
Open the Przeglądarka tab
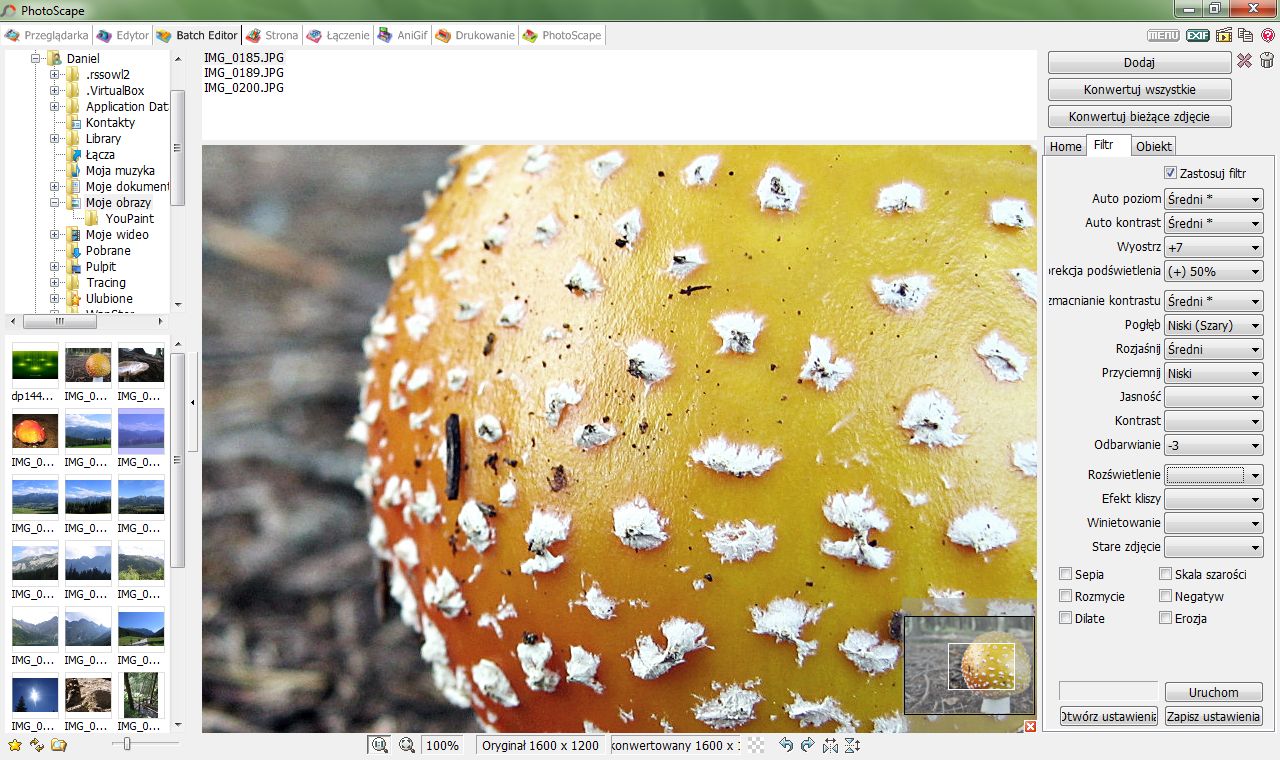[x=46, y=35]
